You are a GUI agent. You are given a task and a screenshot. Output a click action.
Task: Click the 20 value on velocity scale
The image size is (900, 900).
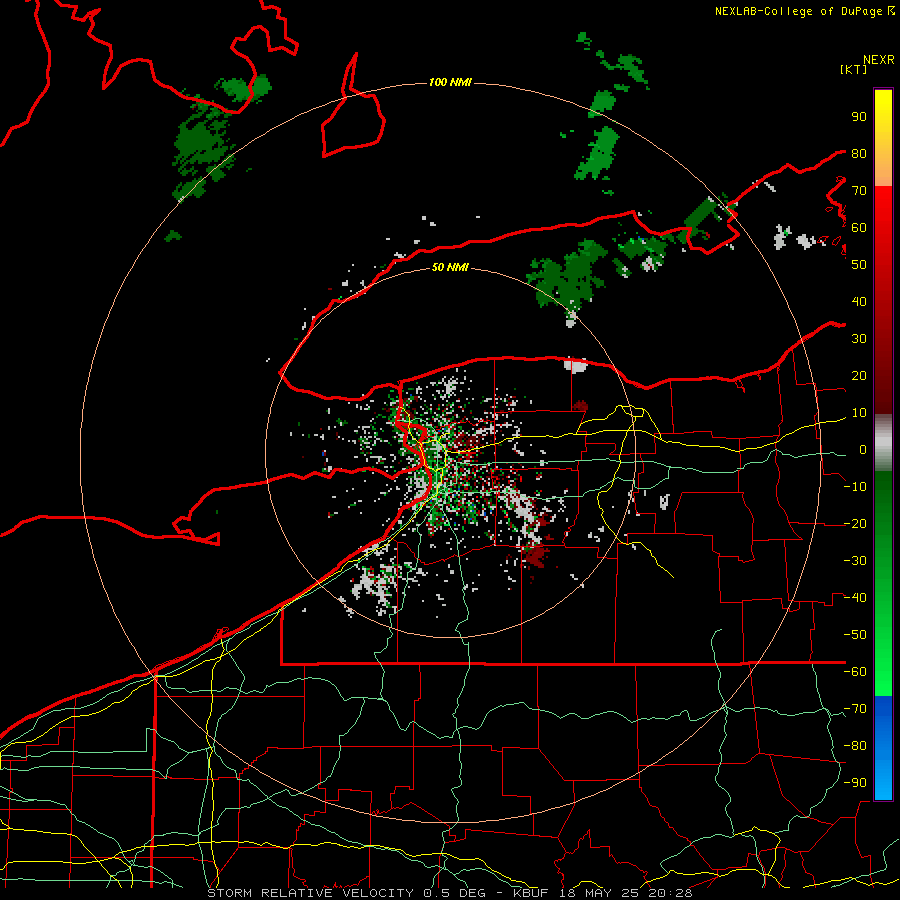click(x=859, y=376)
